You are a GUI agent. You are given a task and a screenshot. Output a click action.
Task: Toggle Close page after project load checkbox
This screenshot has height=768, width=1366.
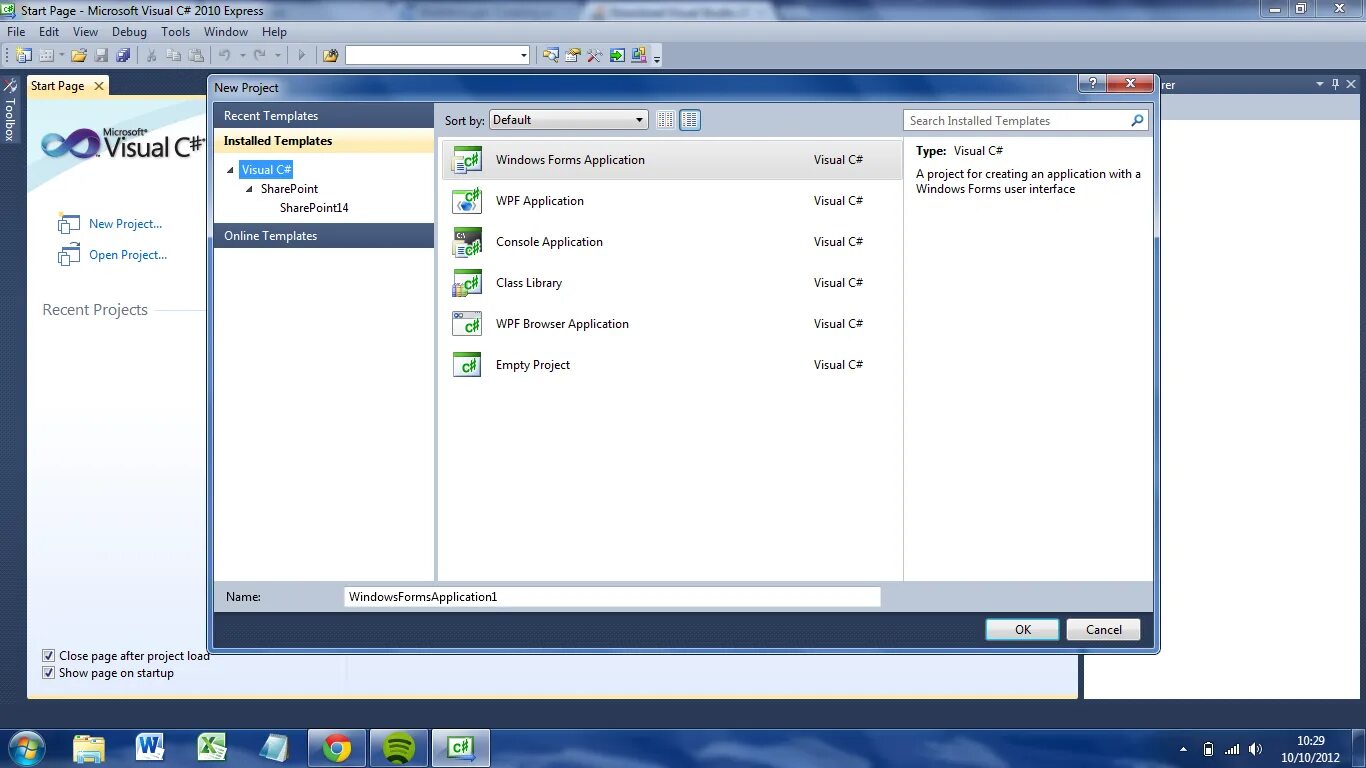tap(48, 656)
